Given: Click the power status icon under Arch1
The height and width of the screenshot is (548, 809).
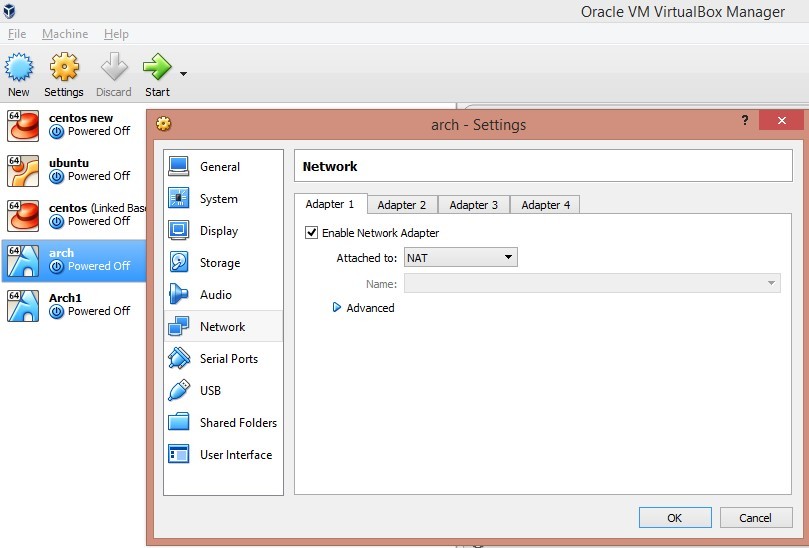Looking at the screenshot, I should [x=56, y=312].
